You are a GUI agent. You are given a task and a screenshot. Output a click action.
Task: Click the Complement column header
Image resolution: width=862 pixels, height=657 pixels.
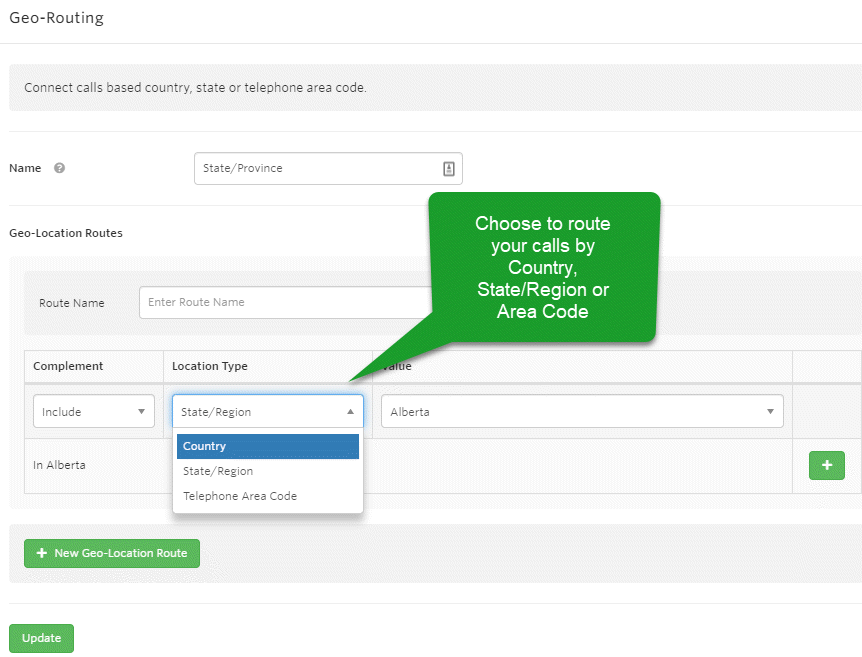[x=68, y=366]
